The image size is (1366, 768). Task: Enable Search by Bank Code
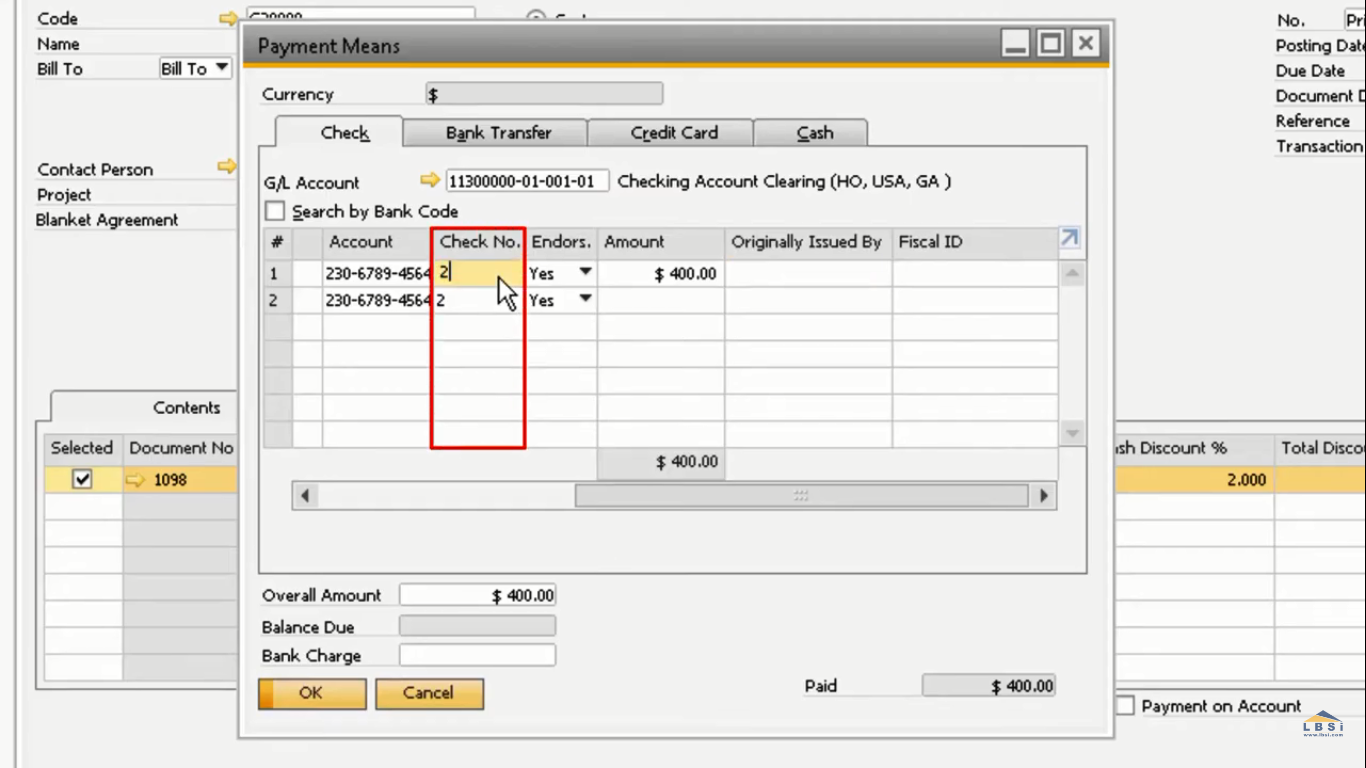275,211
